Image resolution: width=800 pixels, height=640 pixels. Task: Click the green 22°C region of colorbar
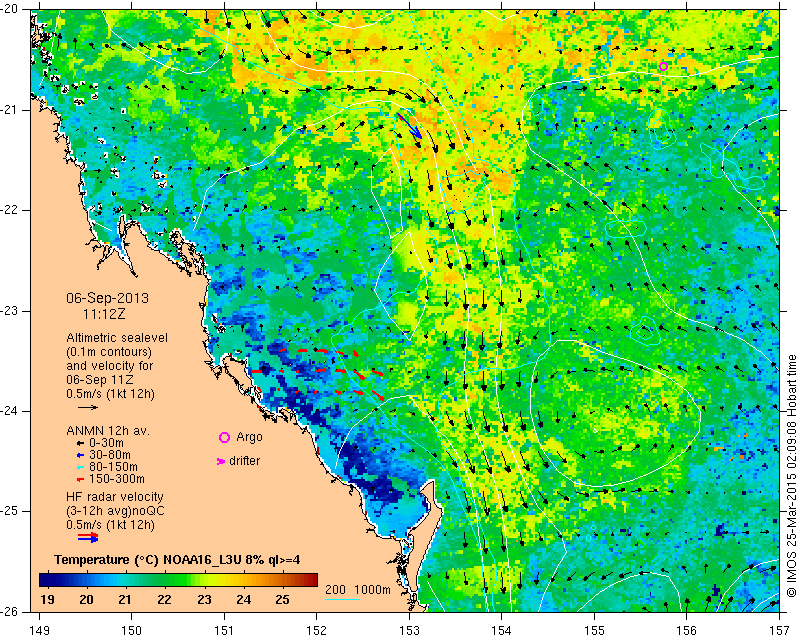click(x=165, y=580)
